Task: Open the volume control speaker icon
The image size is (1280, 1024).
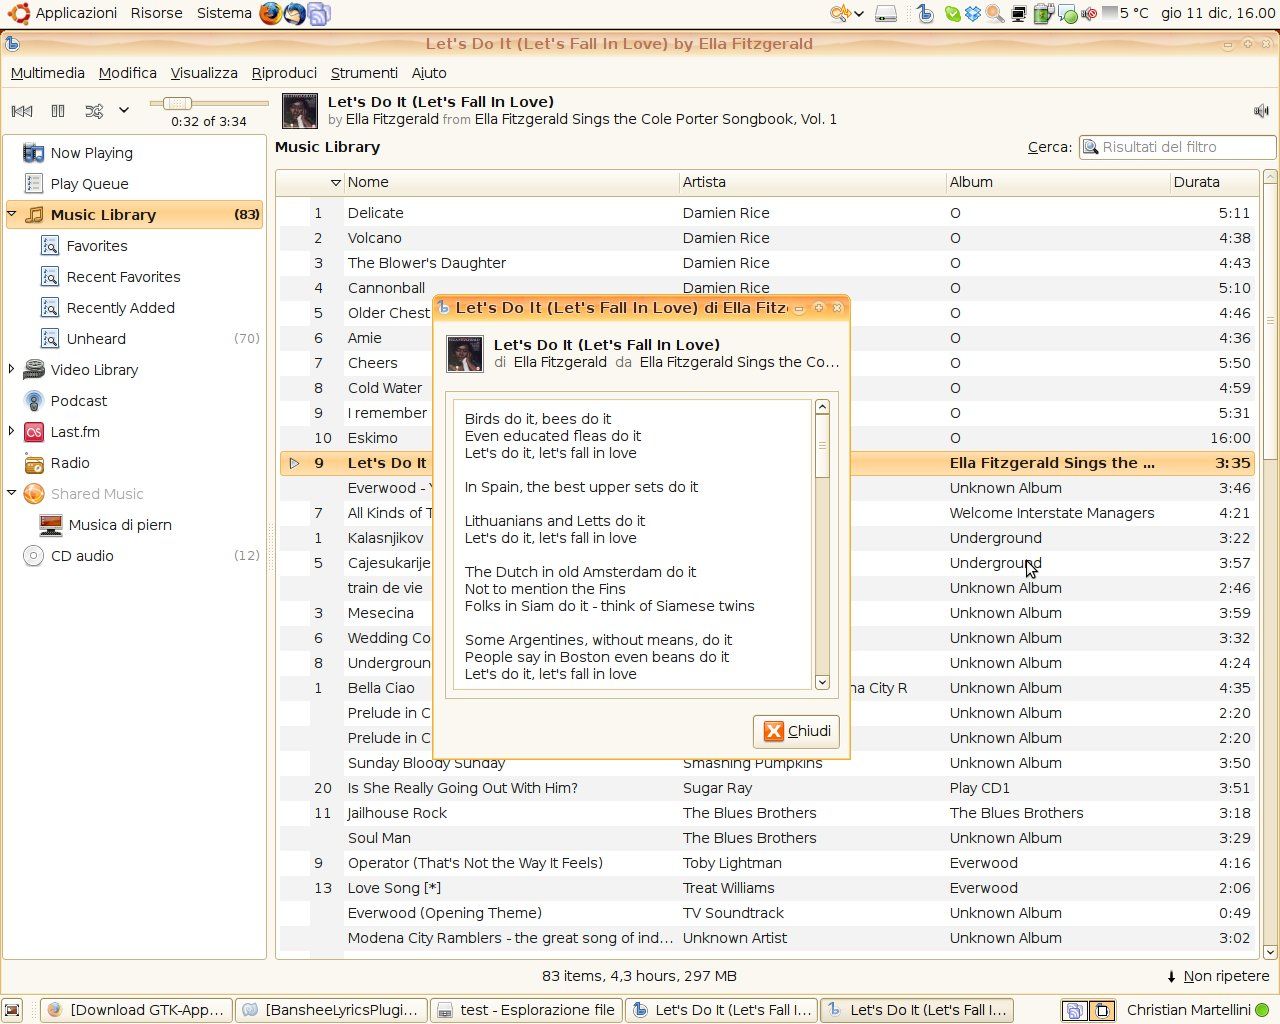Action: pyautogui.click(x=1261, y=111)
